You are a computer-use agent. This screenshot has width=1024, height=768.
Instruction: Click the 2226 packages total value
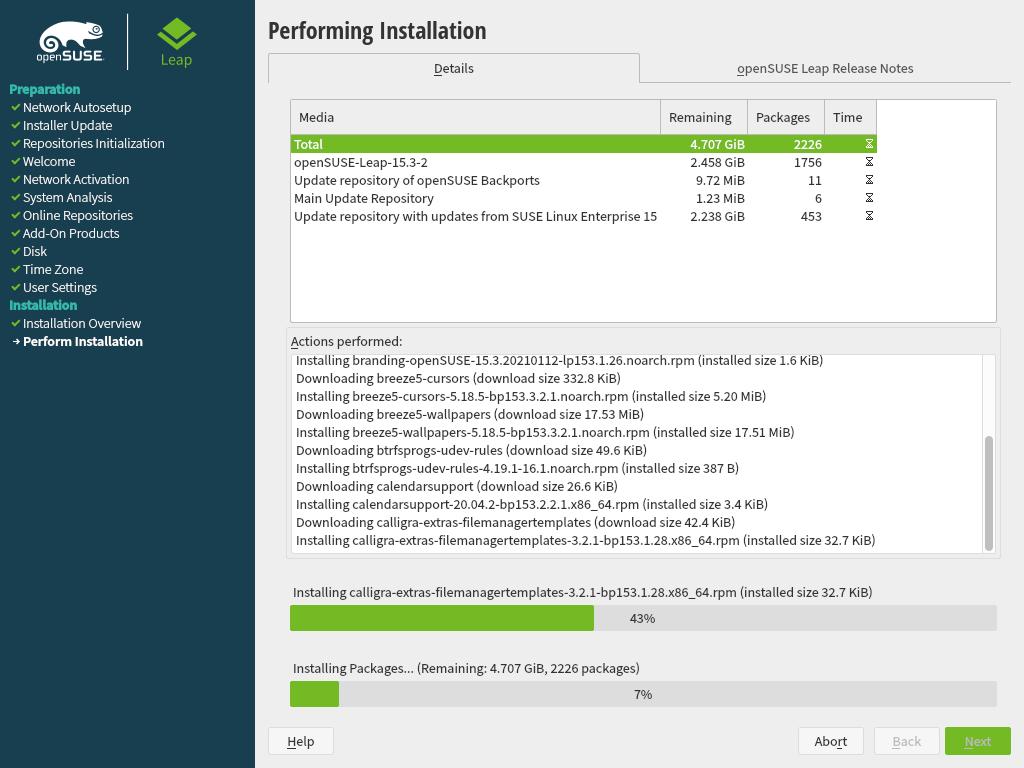click(x=808, y=144)
